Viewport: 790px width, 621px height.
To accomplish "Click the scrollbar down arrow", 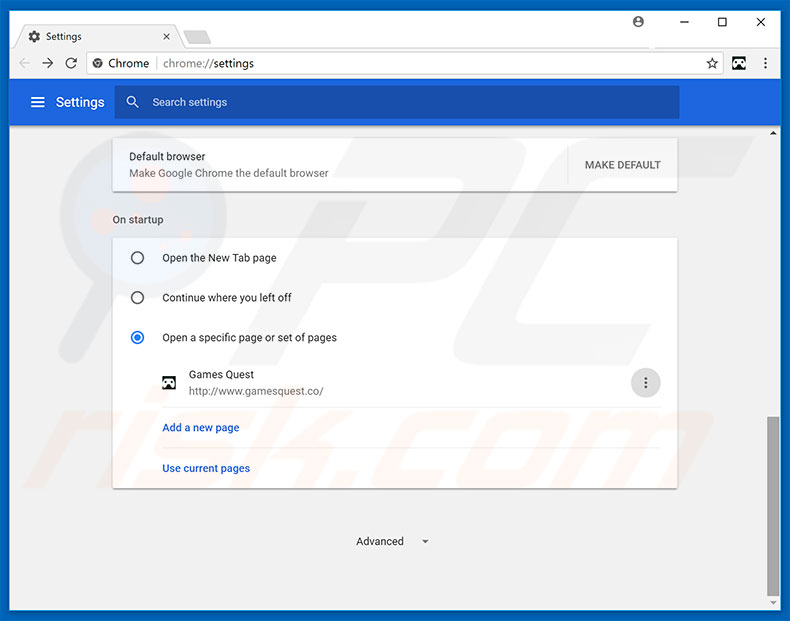I will pos(773,603).
